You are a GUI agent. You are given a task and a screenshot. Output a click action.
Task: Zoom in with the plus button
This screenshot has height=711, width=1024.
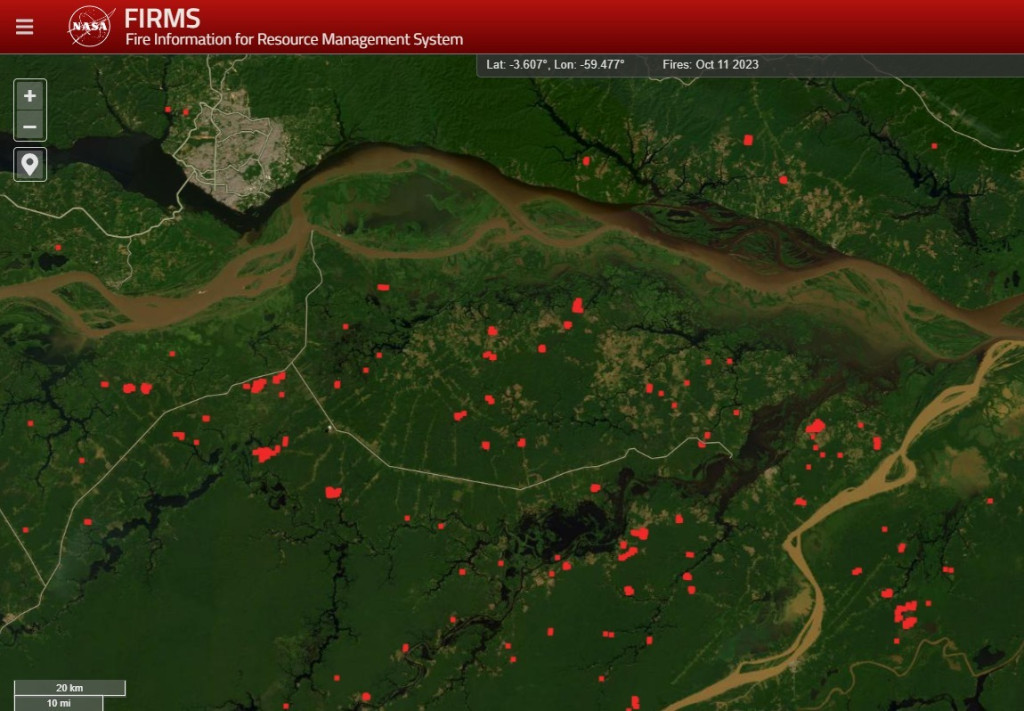[30, 96]
